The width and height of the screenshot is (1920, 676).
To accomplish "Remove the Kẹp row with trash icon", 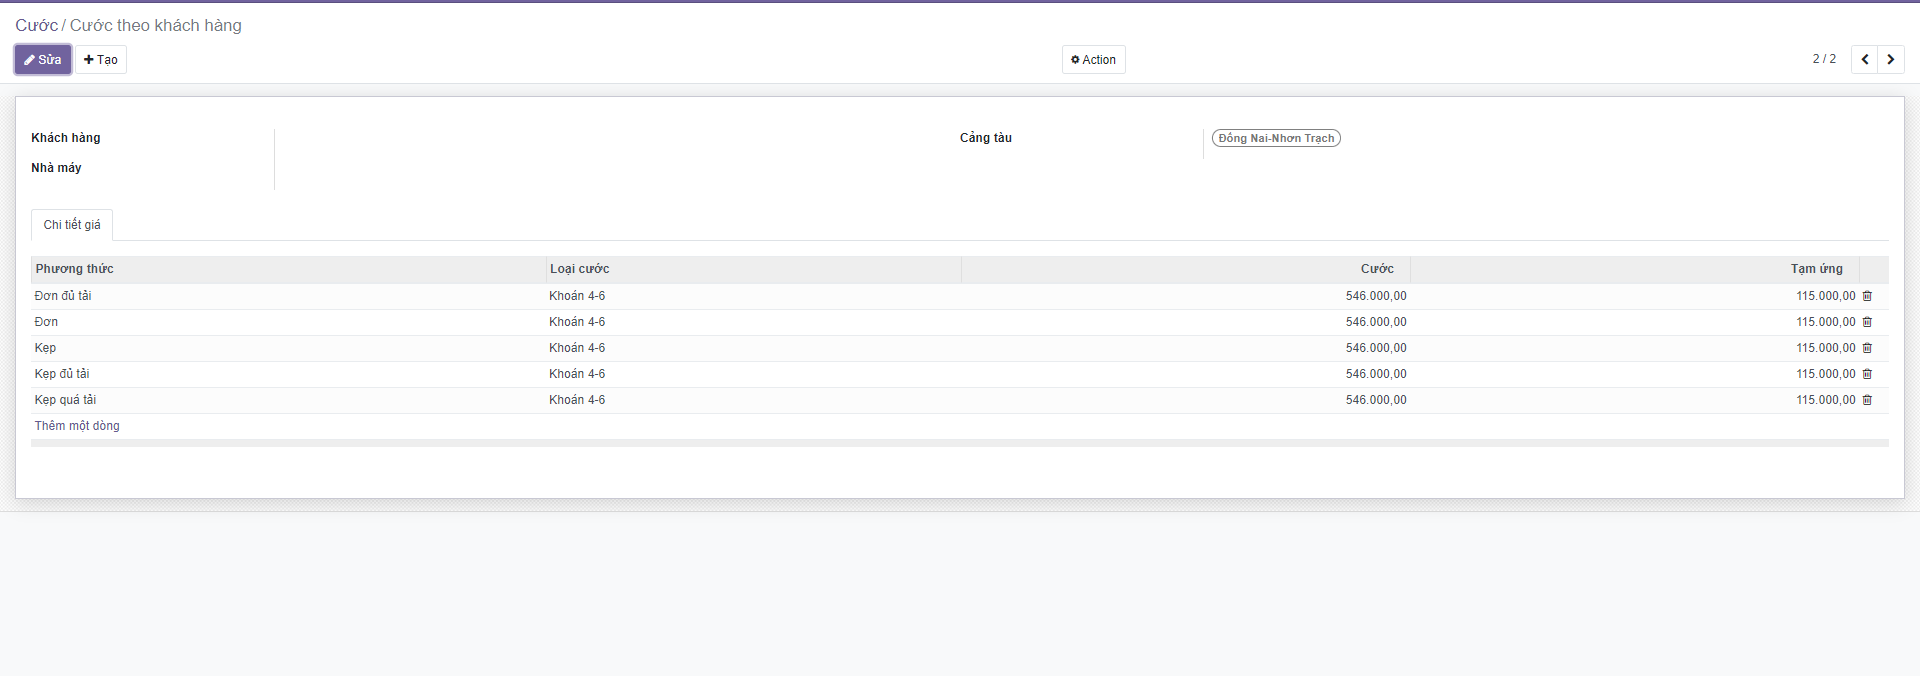I will pyautogui.click(x=1866, y=348).
